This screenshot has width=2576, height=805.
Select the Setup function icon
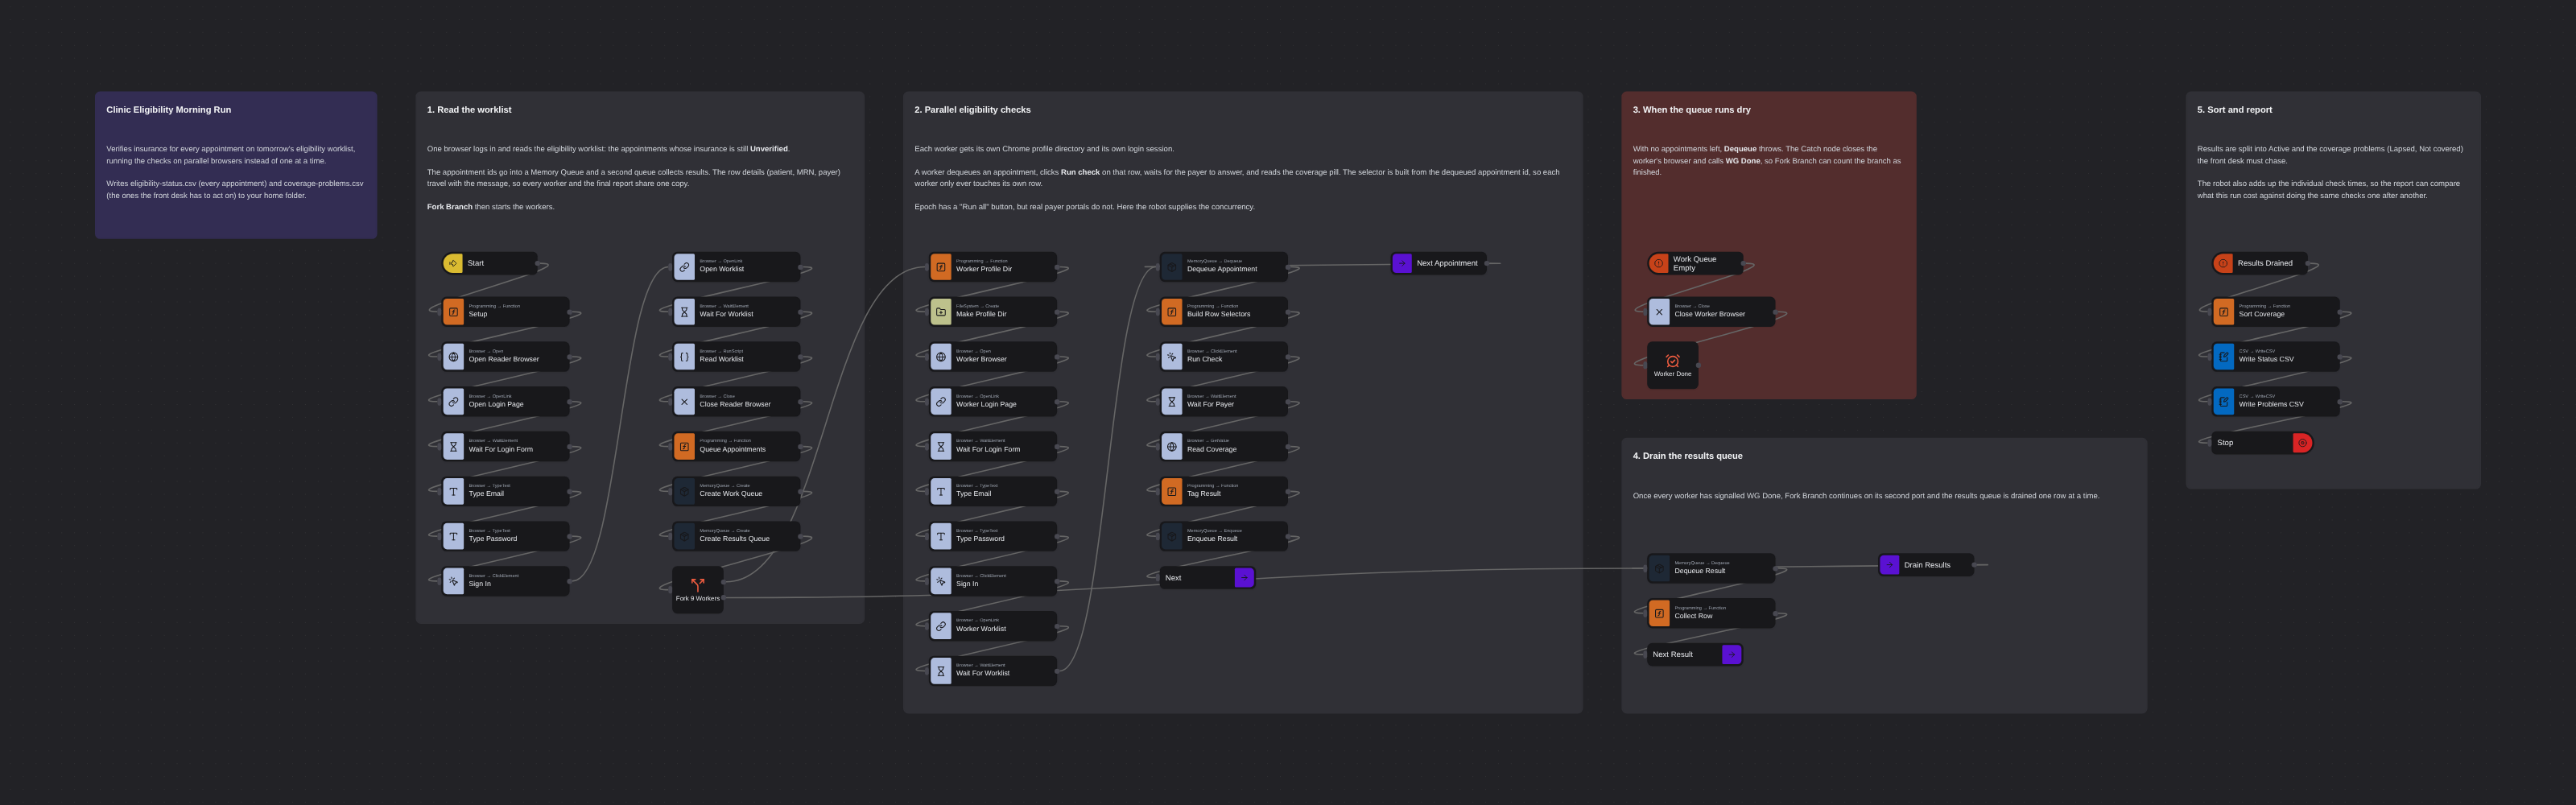pos(454,312)
